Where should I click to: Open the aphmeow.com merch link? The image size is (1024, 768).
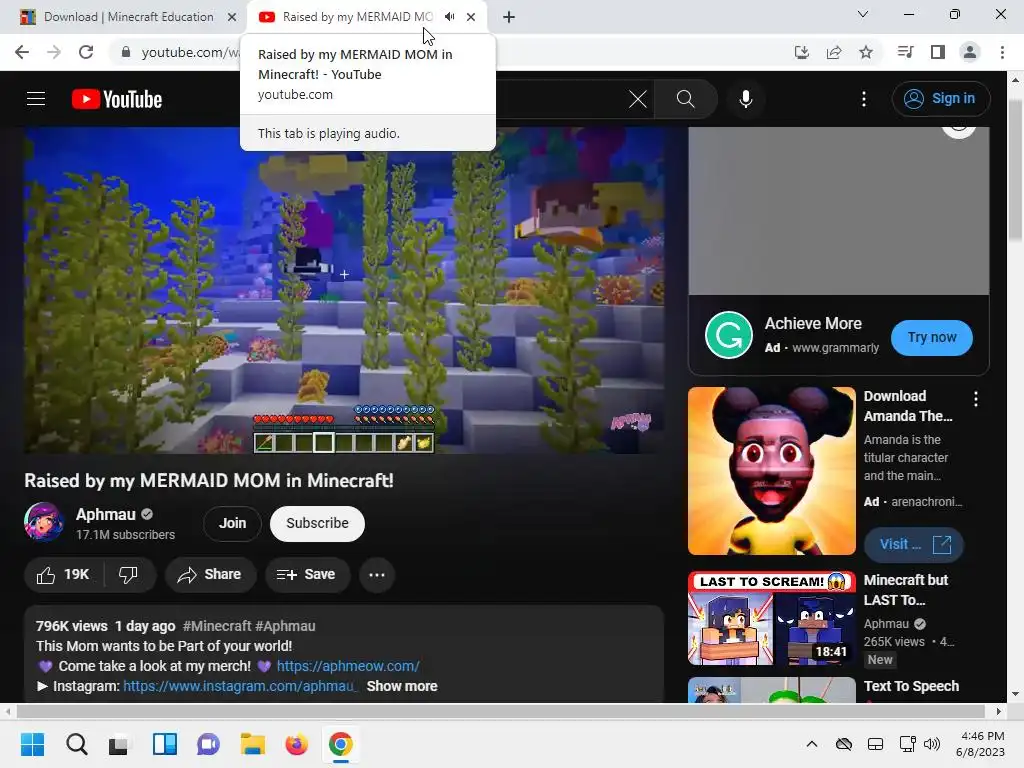coord(348,666)
